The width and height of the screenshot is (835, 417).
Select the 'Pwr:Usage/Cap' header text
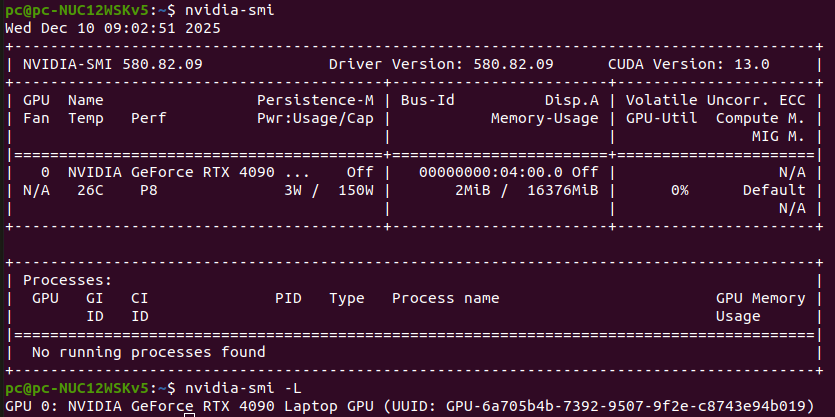pyautogui.click(x=315, y=118)
